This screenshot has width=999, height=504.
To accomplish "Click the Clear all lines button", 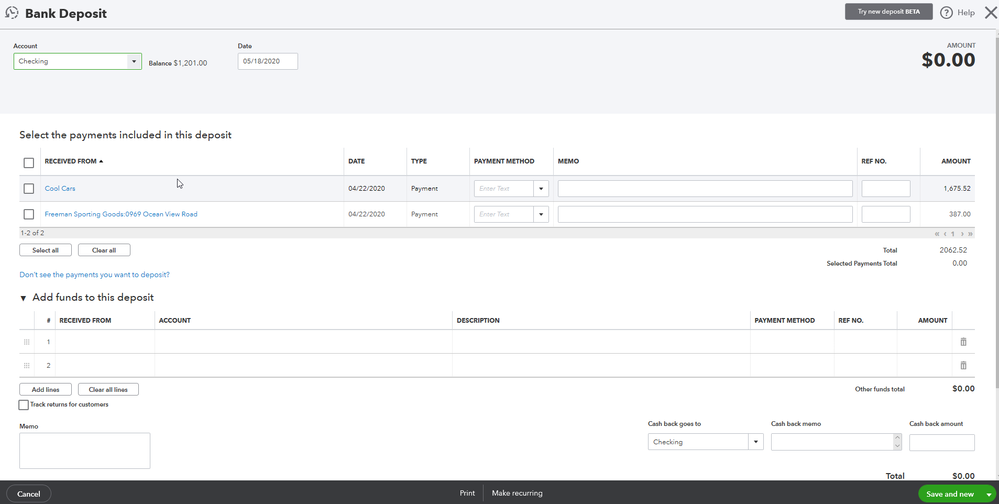I will click(x=108, y=389).
